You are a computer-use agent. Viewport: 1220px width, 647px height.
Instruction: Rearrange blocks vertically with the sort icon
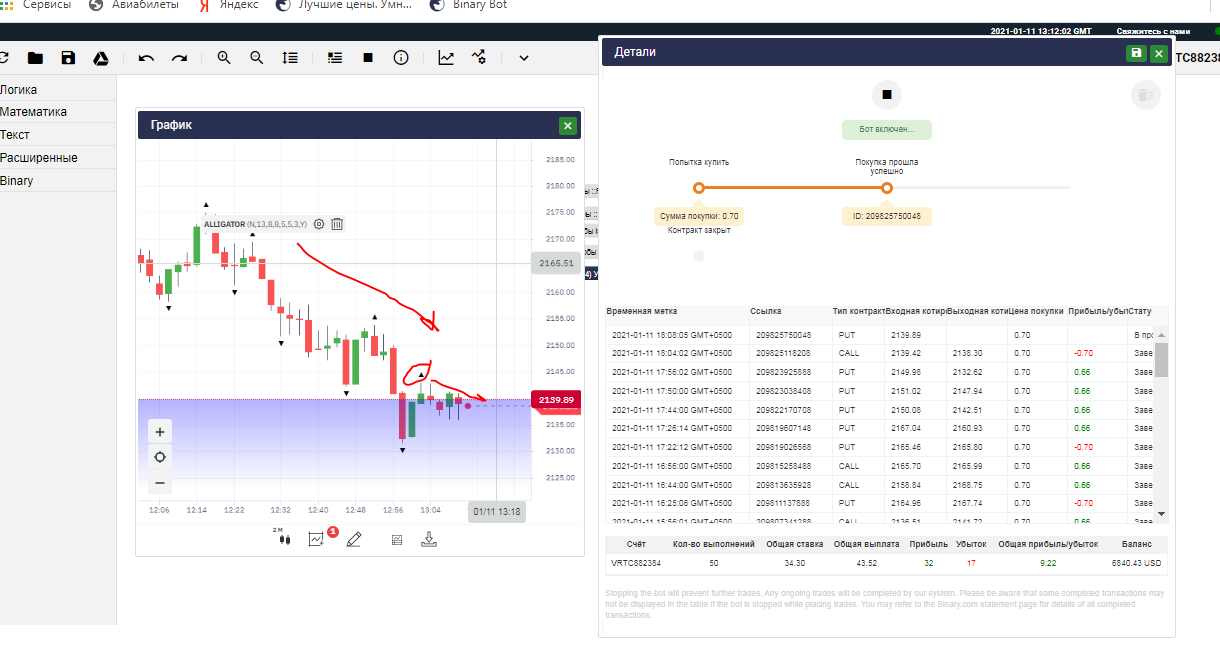coord(290,58)
